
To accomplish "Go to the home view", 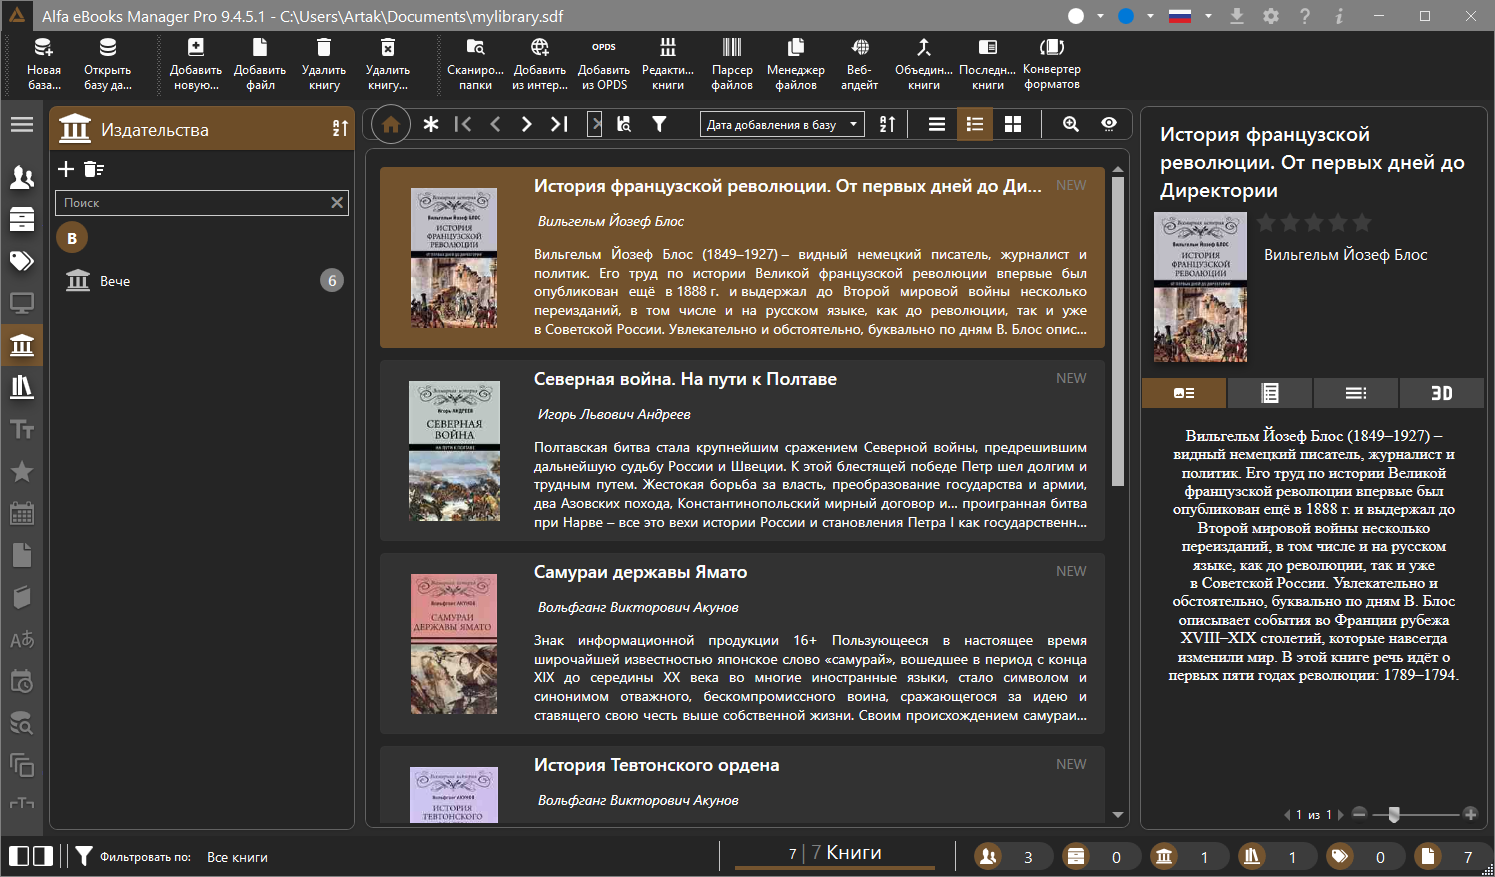I will tap(391, 125).
